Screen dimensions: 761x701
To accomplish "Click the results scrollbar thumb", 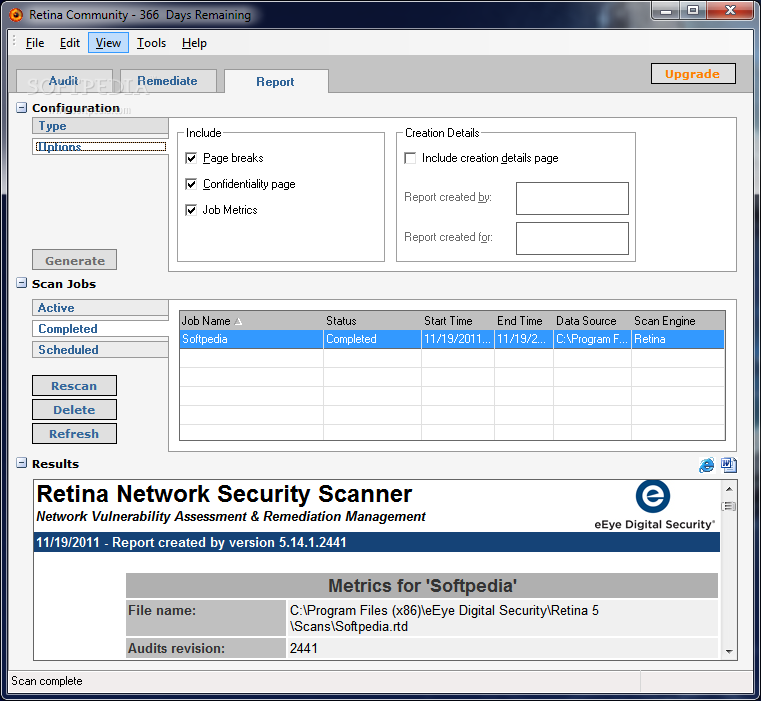I will pos(729,506).
